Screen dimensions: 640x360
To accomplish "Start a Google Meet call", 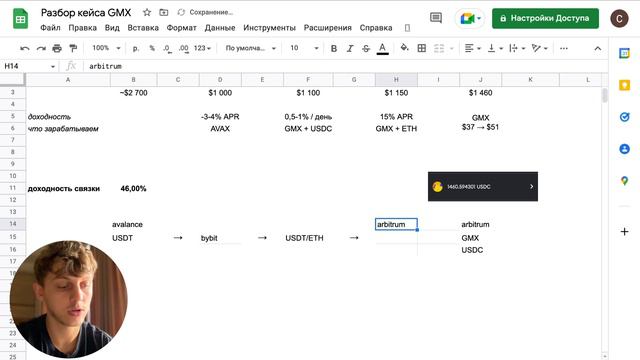I will (470, 18).
